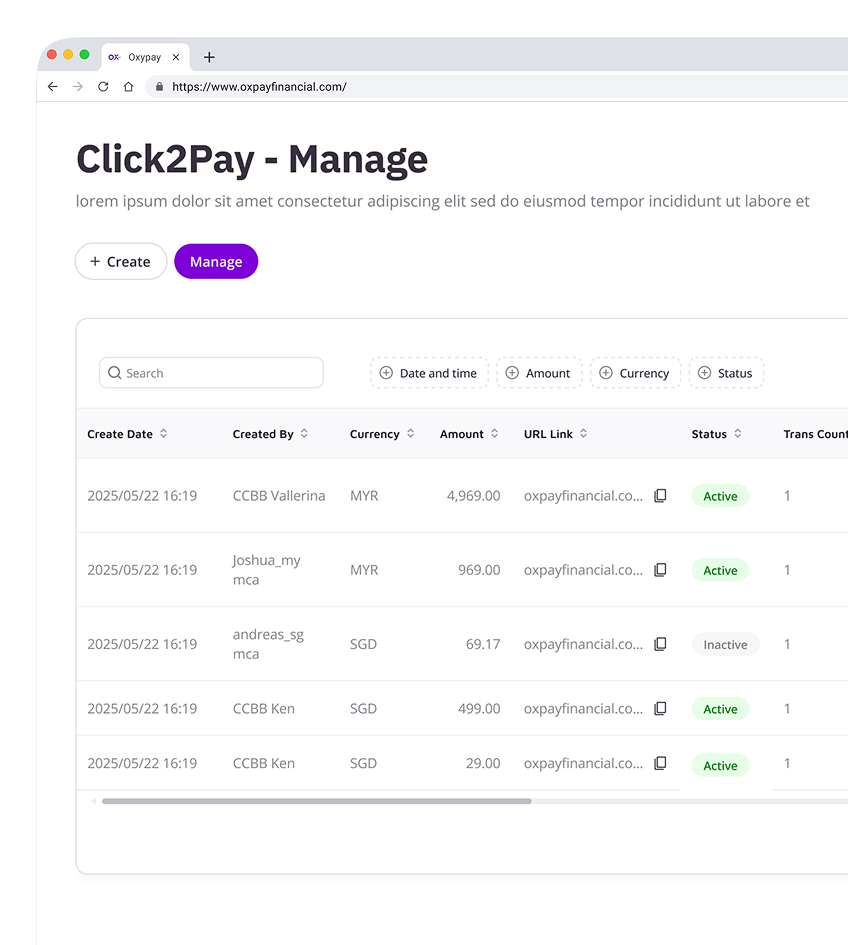The image size is (848, 945).
Task: Sort table by Create Date
Action: [163, 434]
